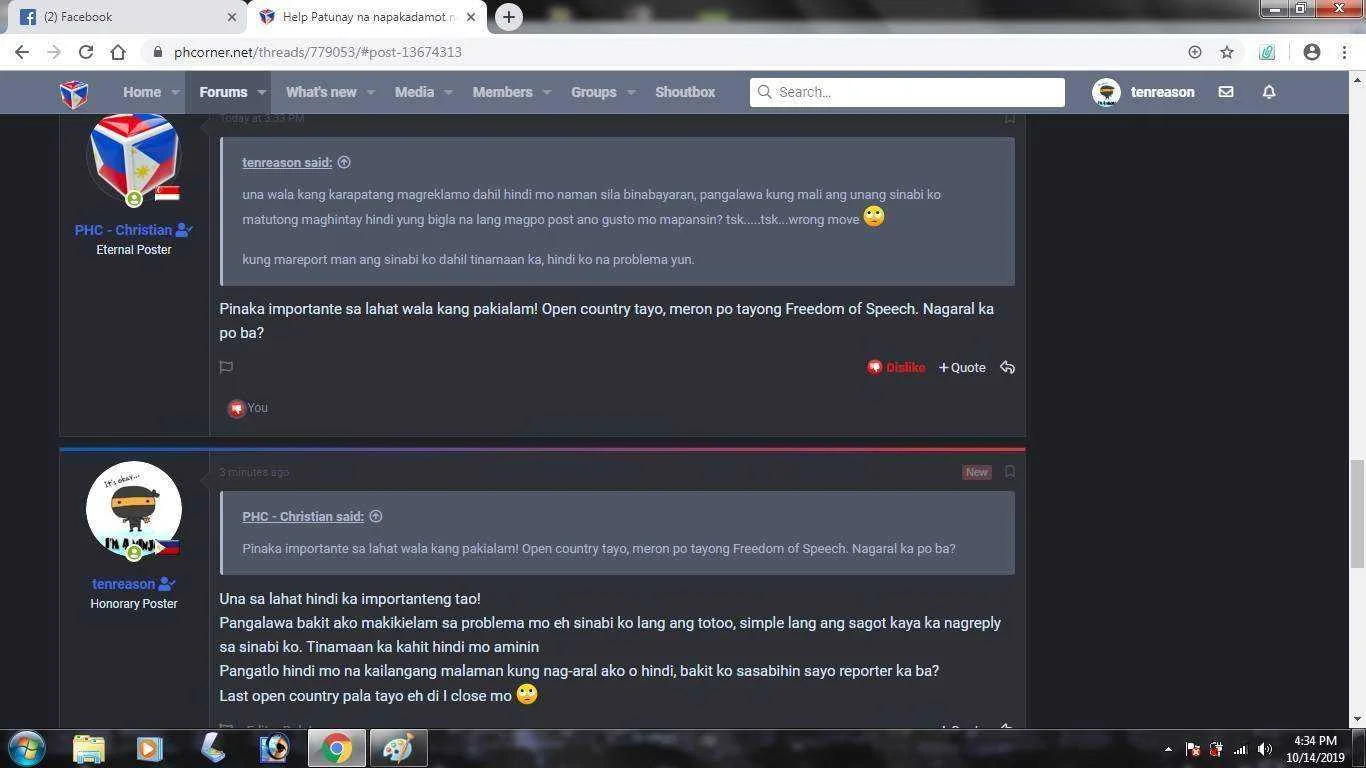
Task: Expand the What's new dropdown arrow
Action: tap(370, 92)
